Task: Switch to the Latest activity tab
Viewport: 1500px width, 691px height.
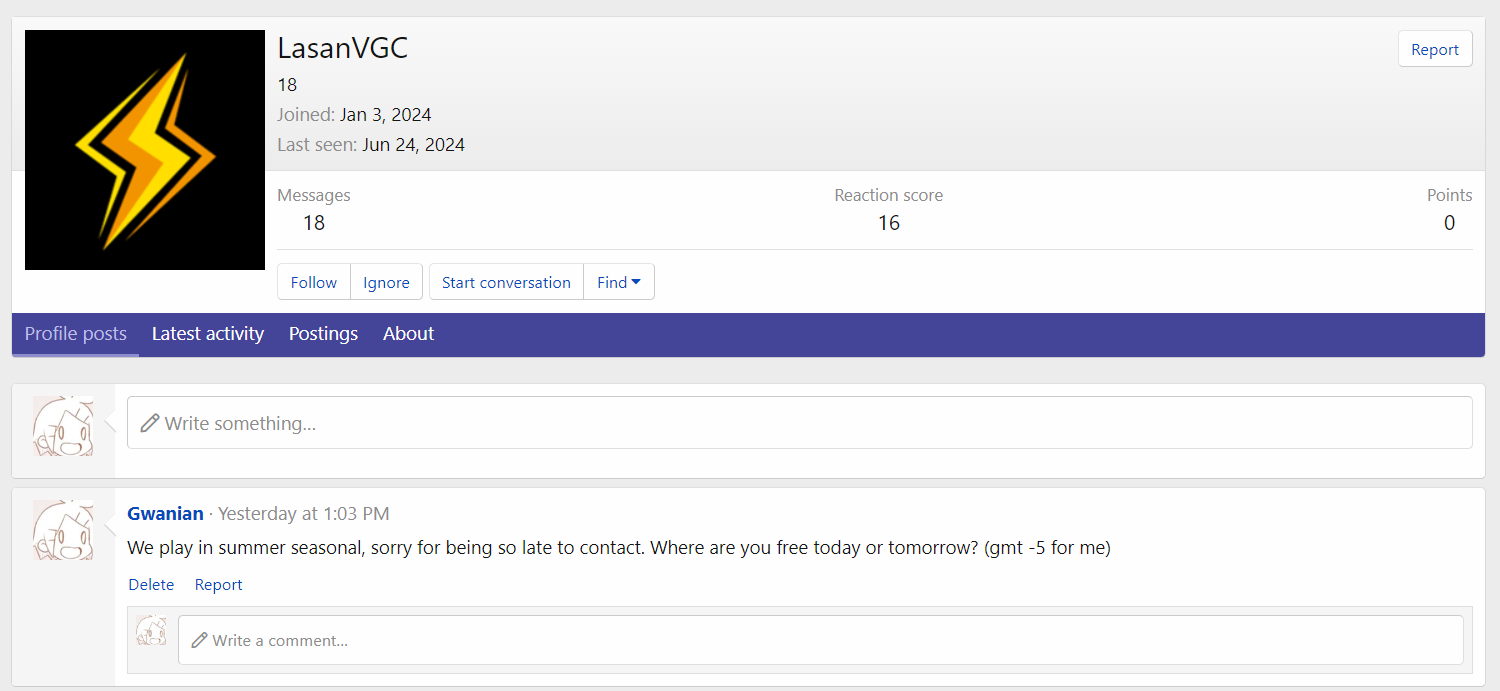Action: (208, 334)
